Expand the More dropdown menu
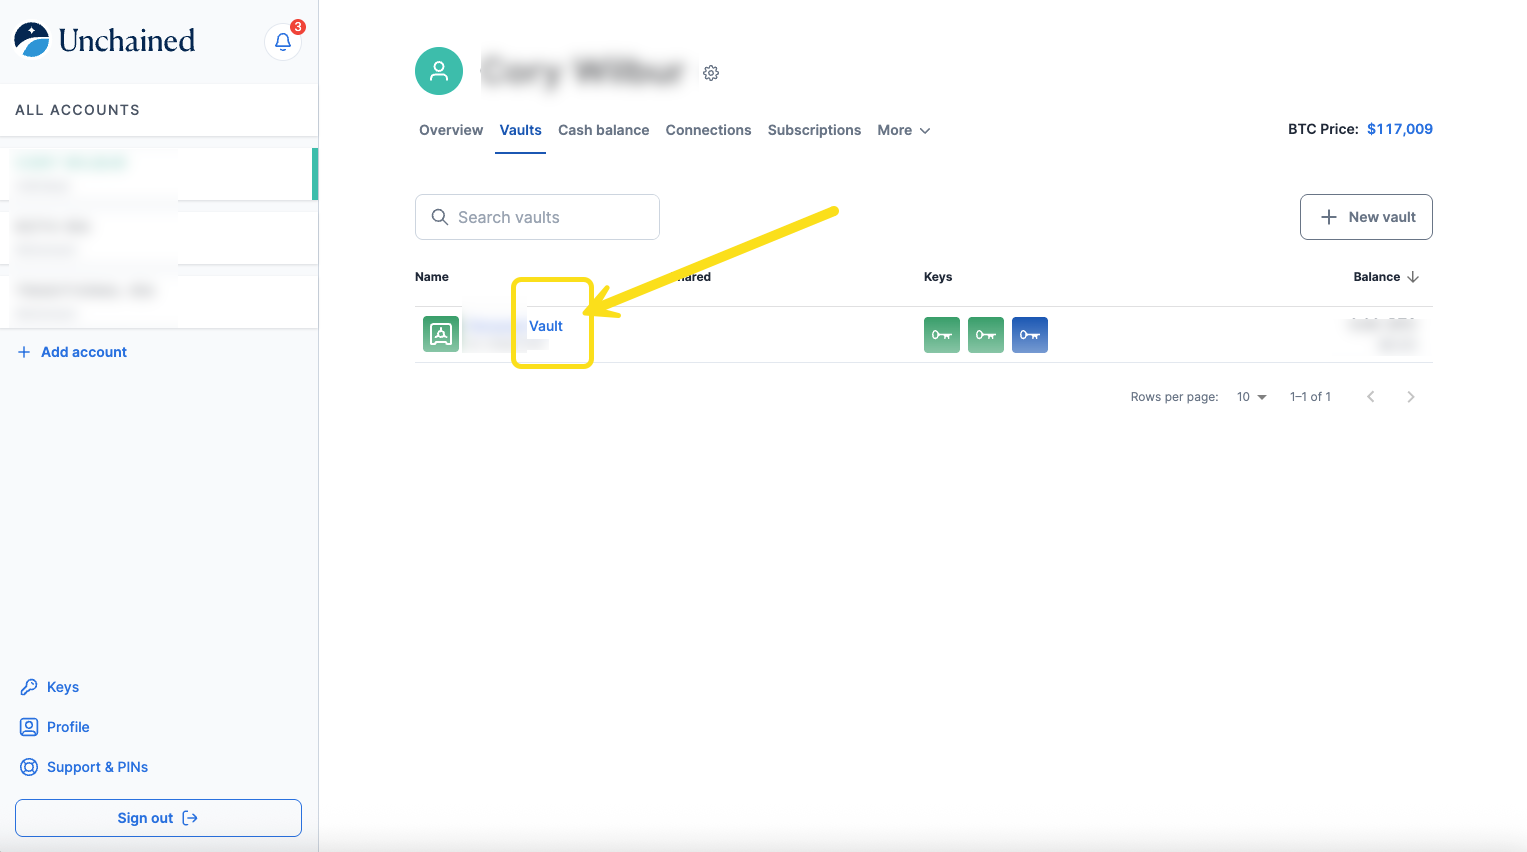The image size is (1527, 852). pyautogui.click(x=903, y=130)
